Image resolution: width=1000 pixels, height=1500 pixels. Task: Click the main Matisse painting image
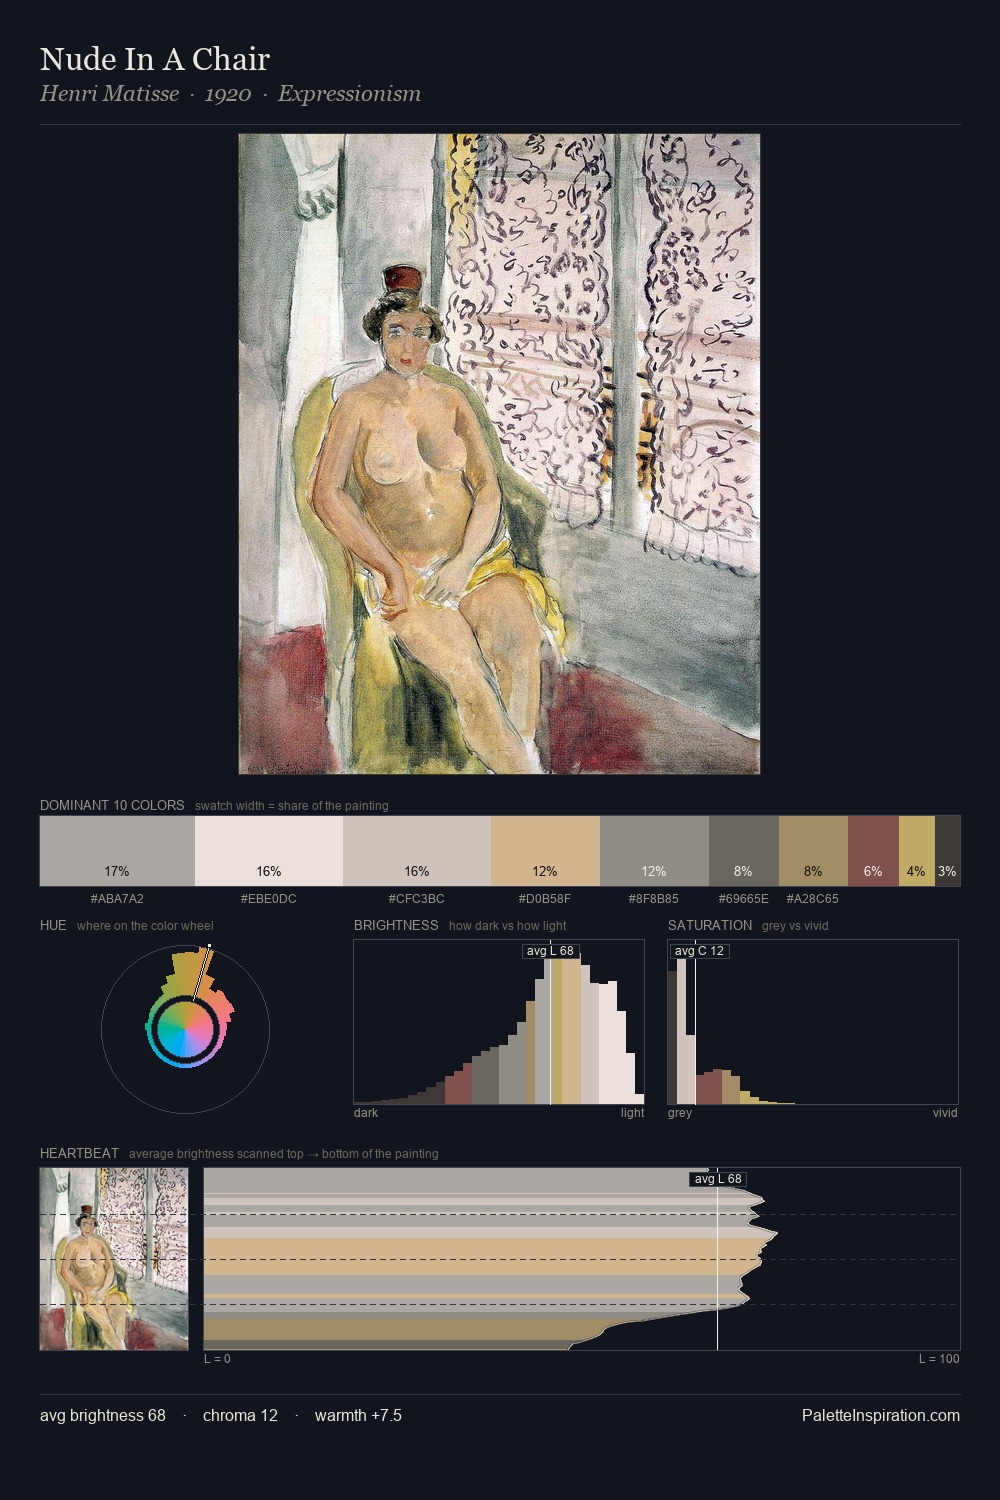click(x=499, y=454)
